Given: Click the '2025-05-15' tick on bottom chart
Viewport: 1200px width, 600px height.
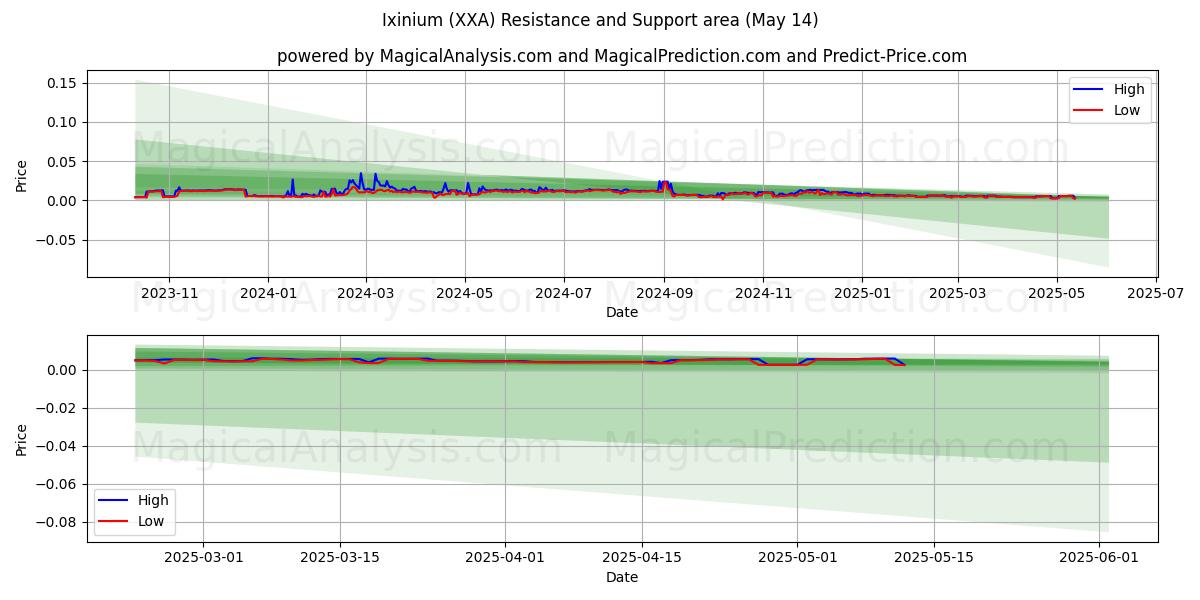Looking at the screenshot, I should pos(935,558).
